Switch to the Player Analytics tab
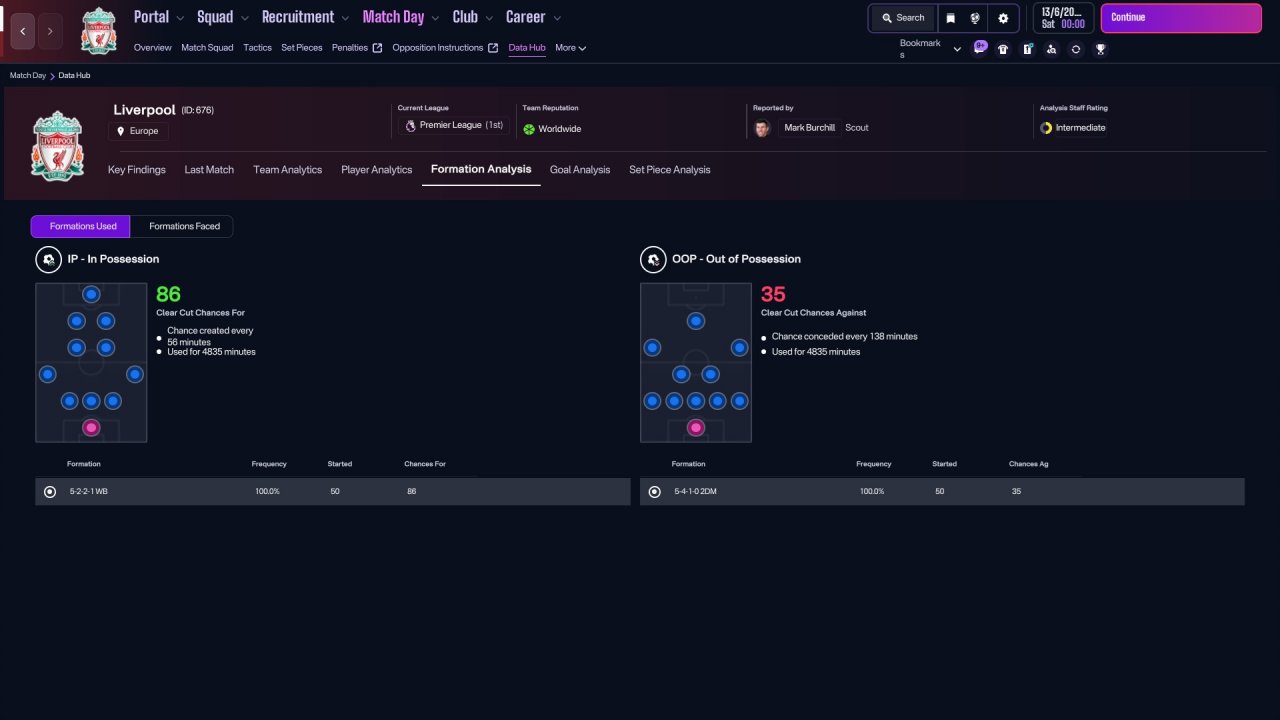Screen dimensions: 1280x720 377,170
